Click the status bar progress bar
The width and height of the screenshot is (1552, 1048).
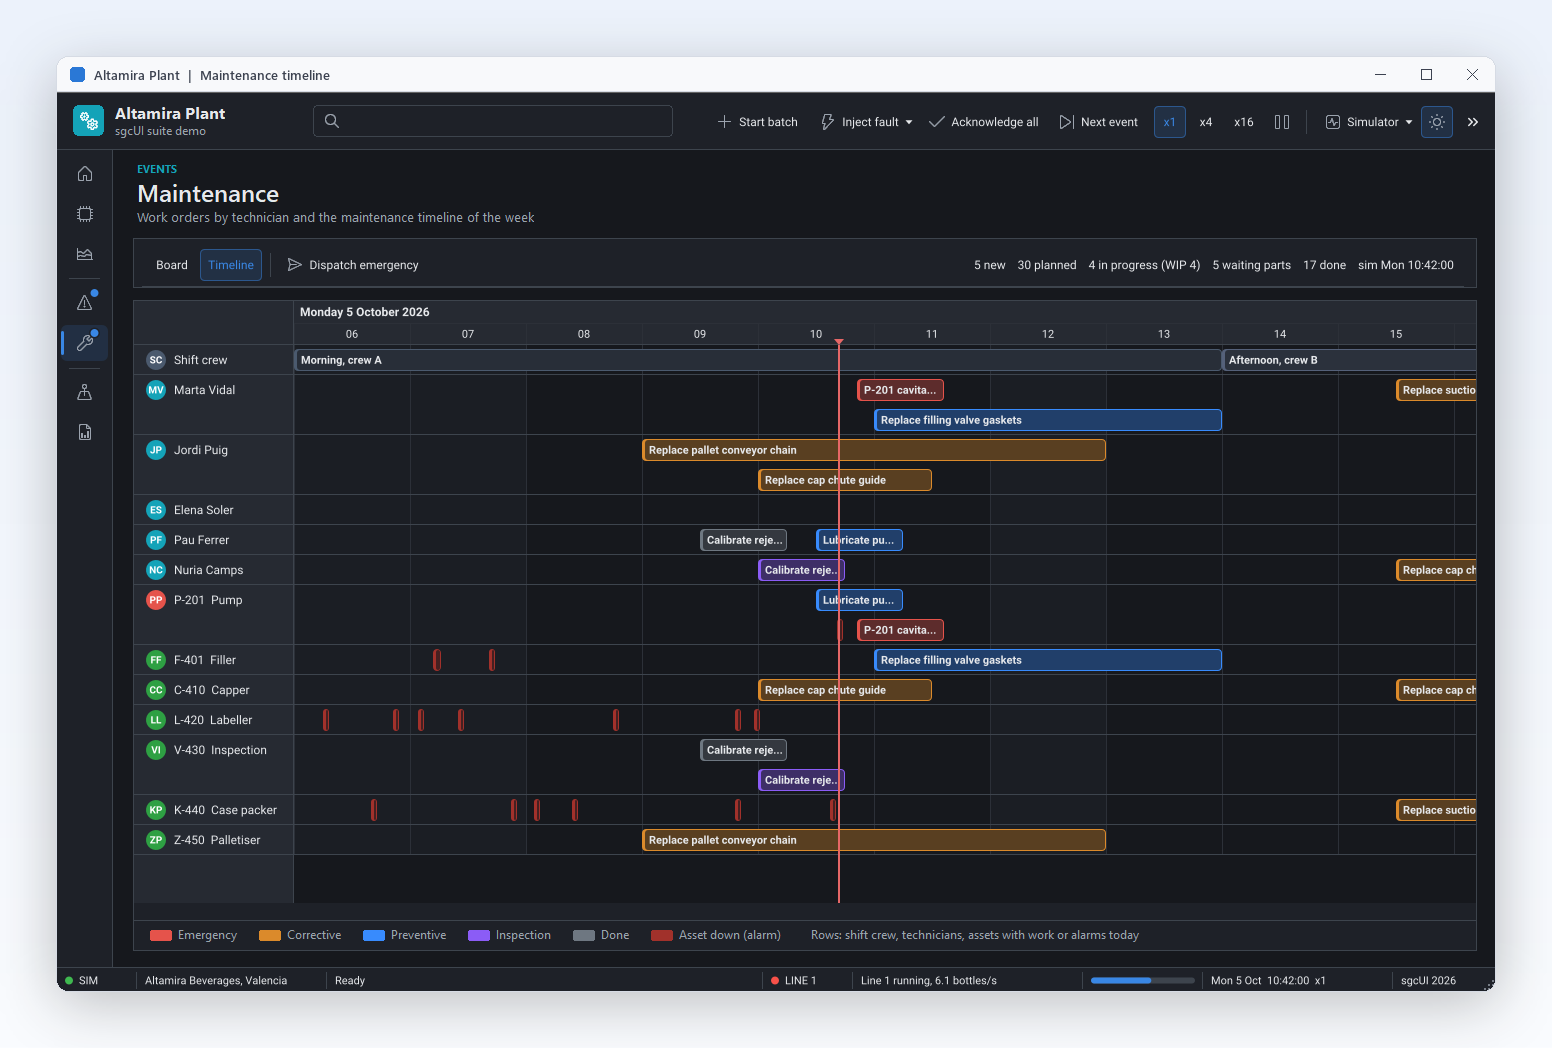1143,981
